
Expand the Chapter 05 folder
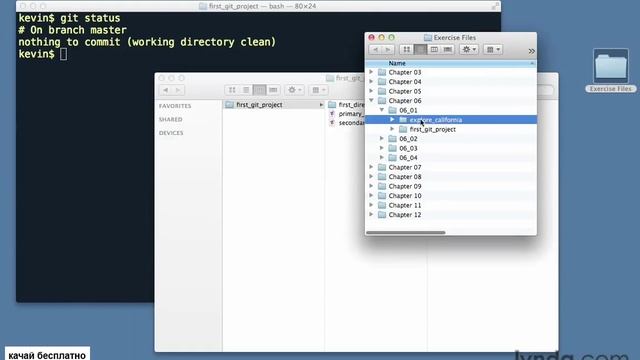point(371,91)
